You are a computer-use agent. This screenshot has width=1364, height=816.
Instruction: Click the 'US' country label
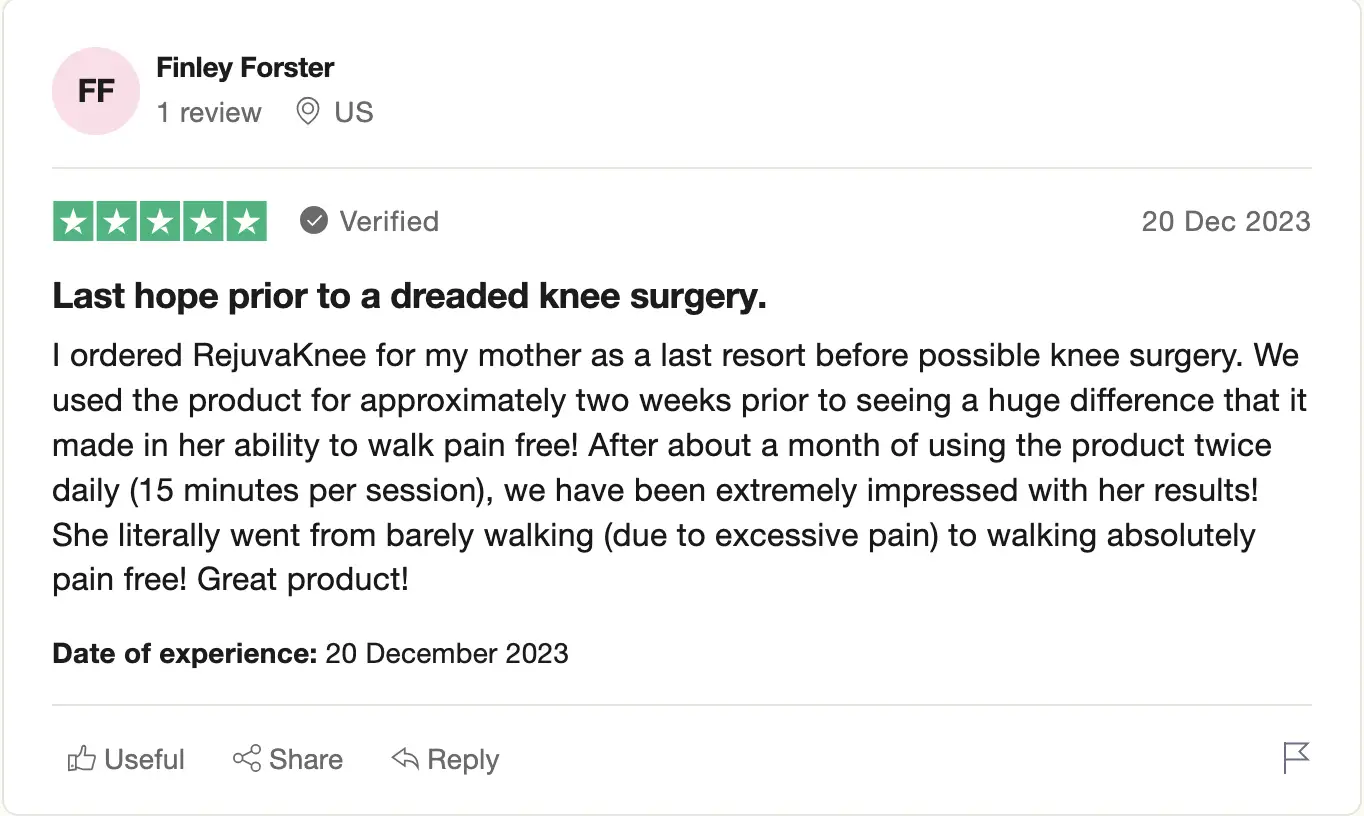[x=354, y=112]
